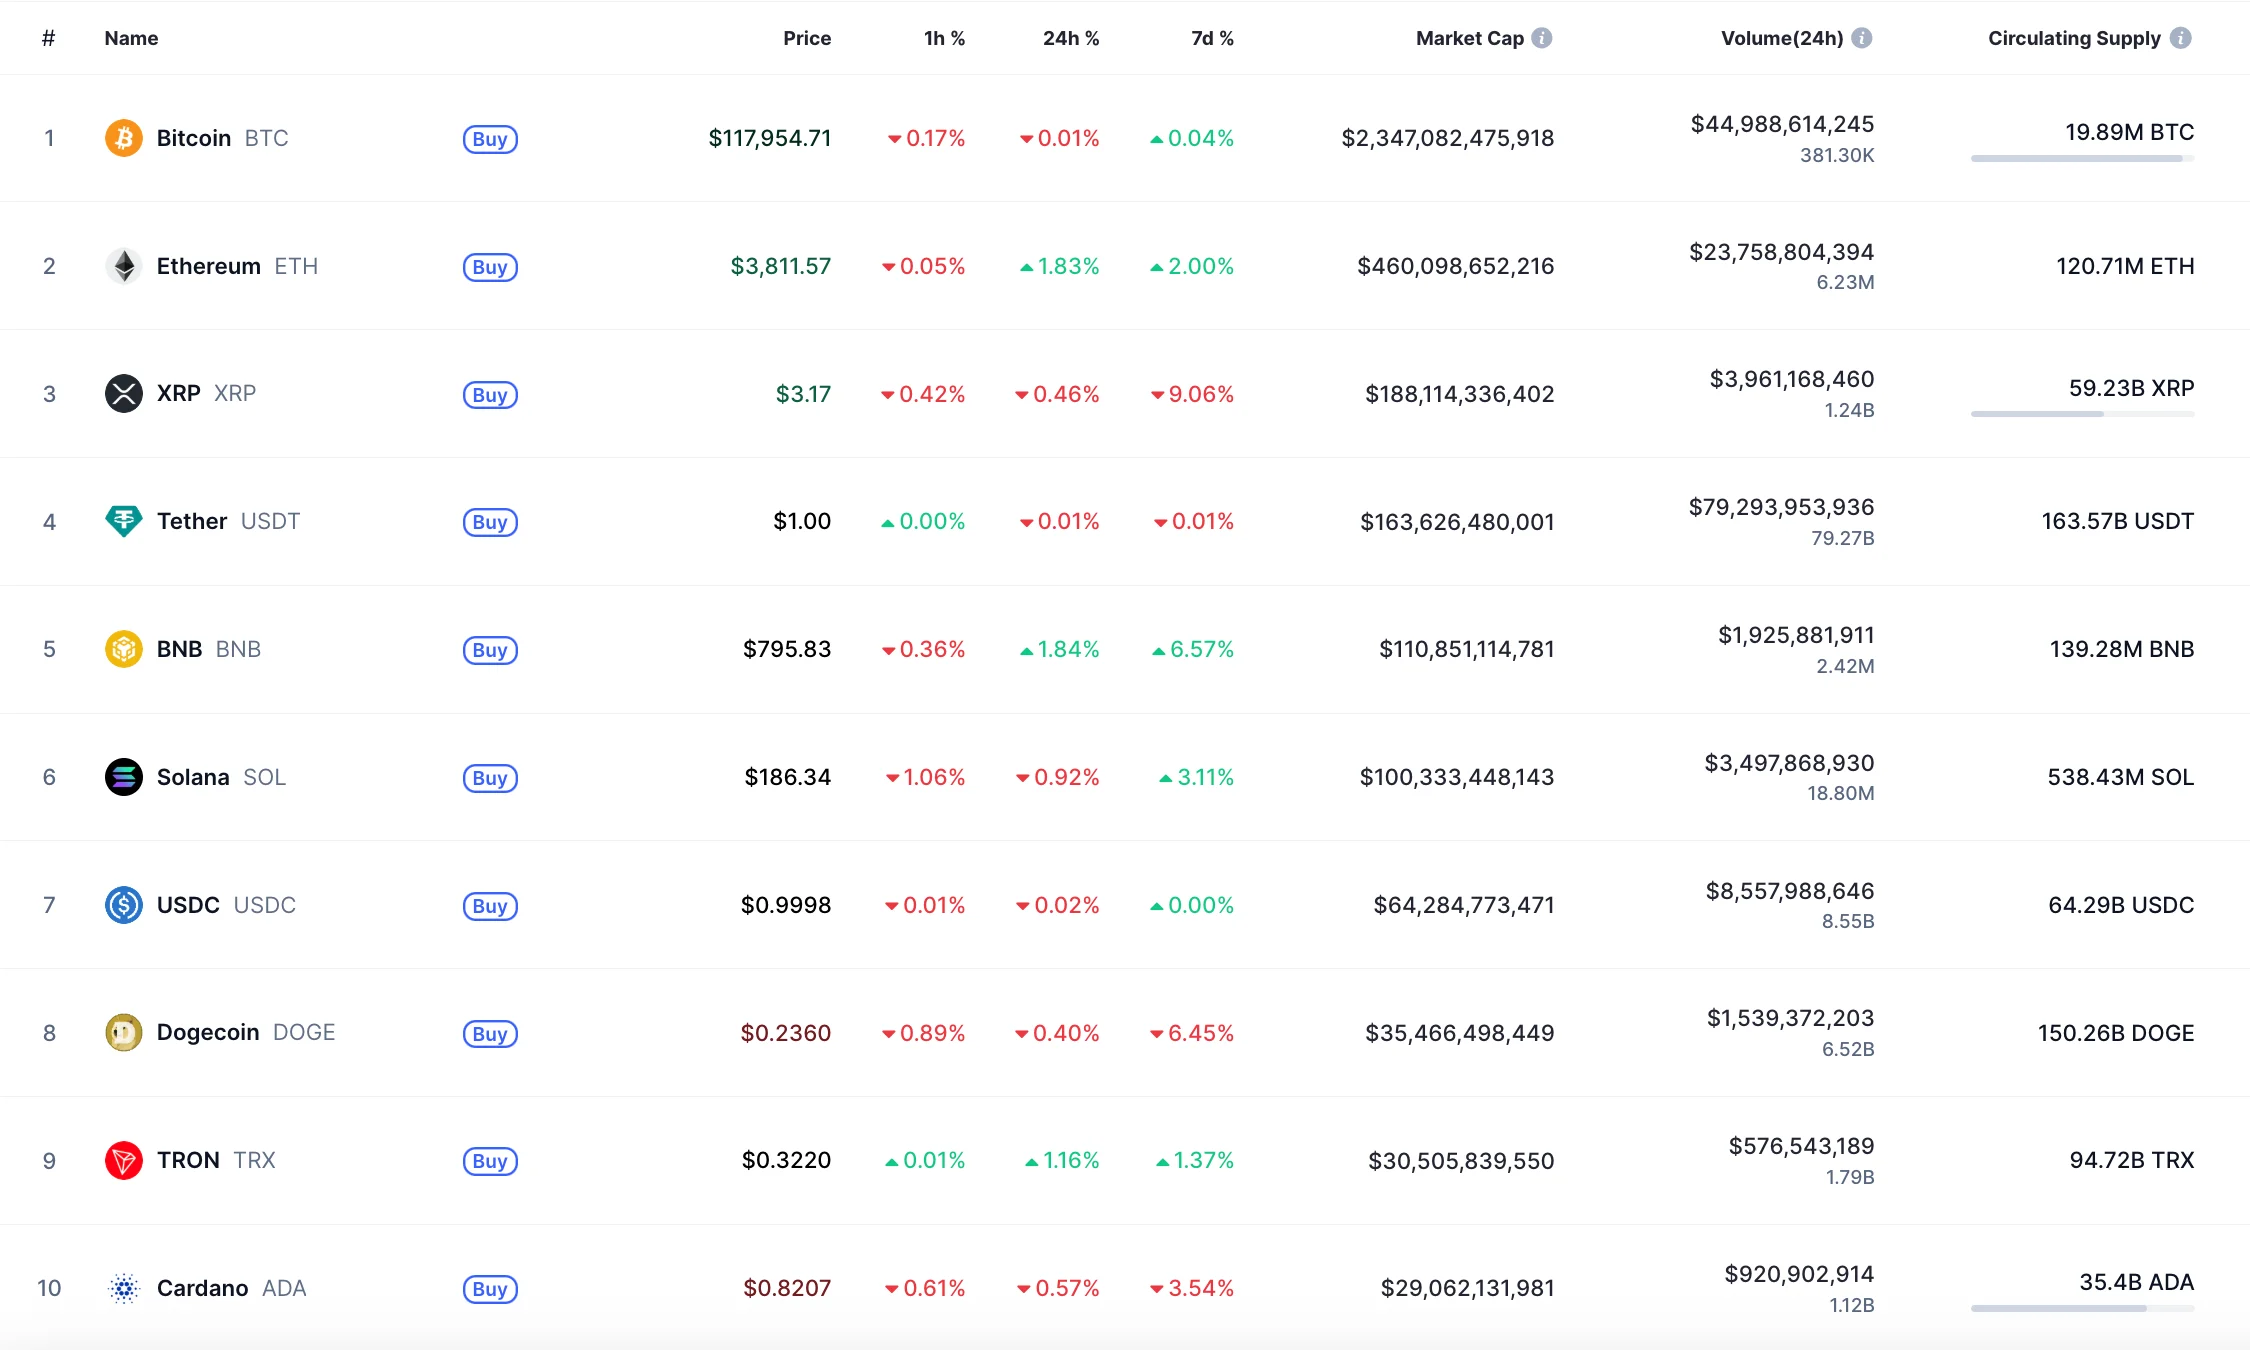Open the Market Cap info tooltip icon
Image resolution: width=2250 pixels, height=1350 pixels.
tap(1542, 38)
